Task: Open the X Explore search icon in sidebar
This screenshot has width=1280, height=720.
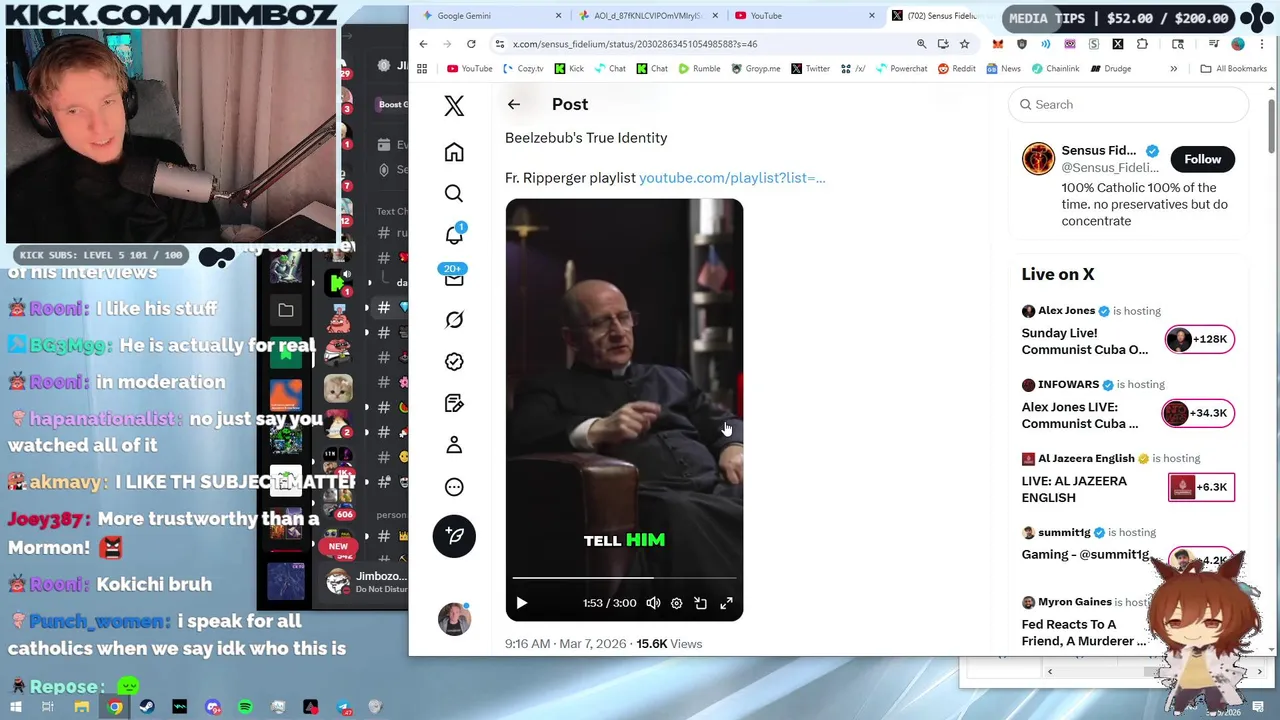Action: pyautogui.click(x=454, y=194)
